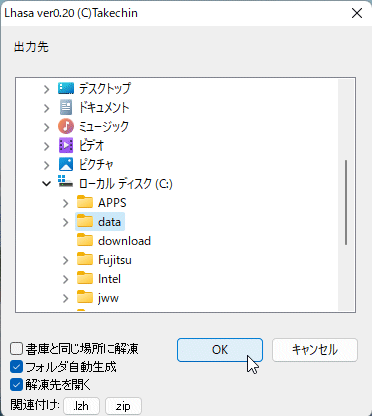Select the APPS folder icon
Viewport: 372px width, 416px height.
click(x=85, y=202)
